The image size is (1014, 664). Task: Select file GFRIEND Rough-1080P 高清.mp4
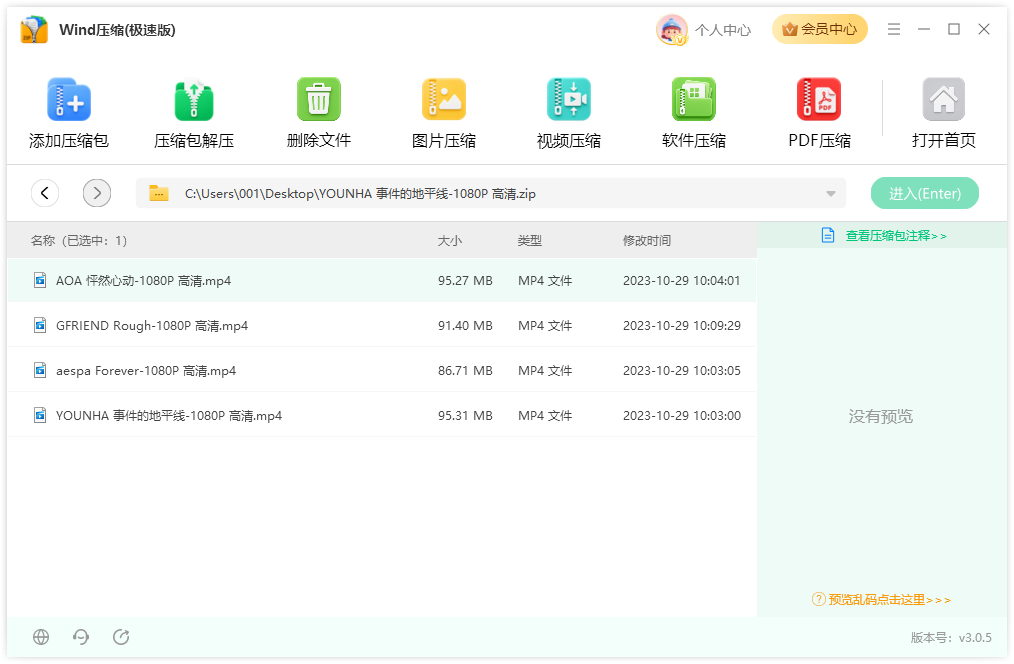[x=382, y=325]
